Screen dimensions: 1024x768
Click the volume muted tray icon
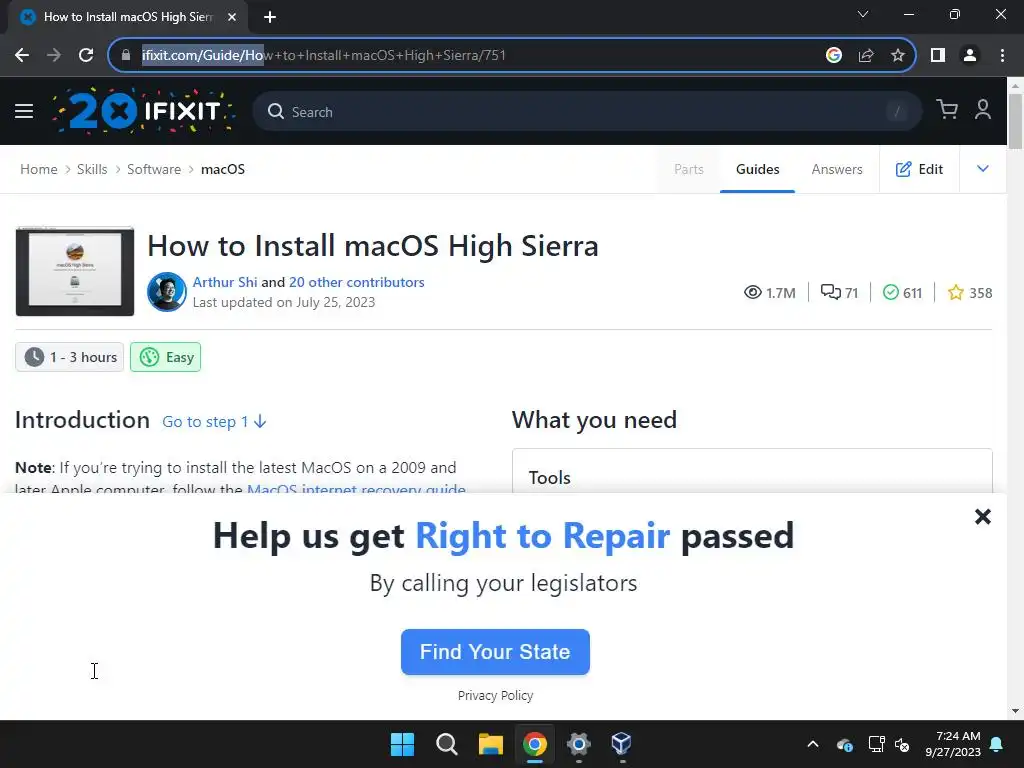pos(902,744)
